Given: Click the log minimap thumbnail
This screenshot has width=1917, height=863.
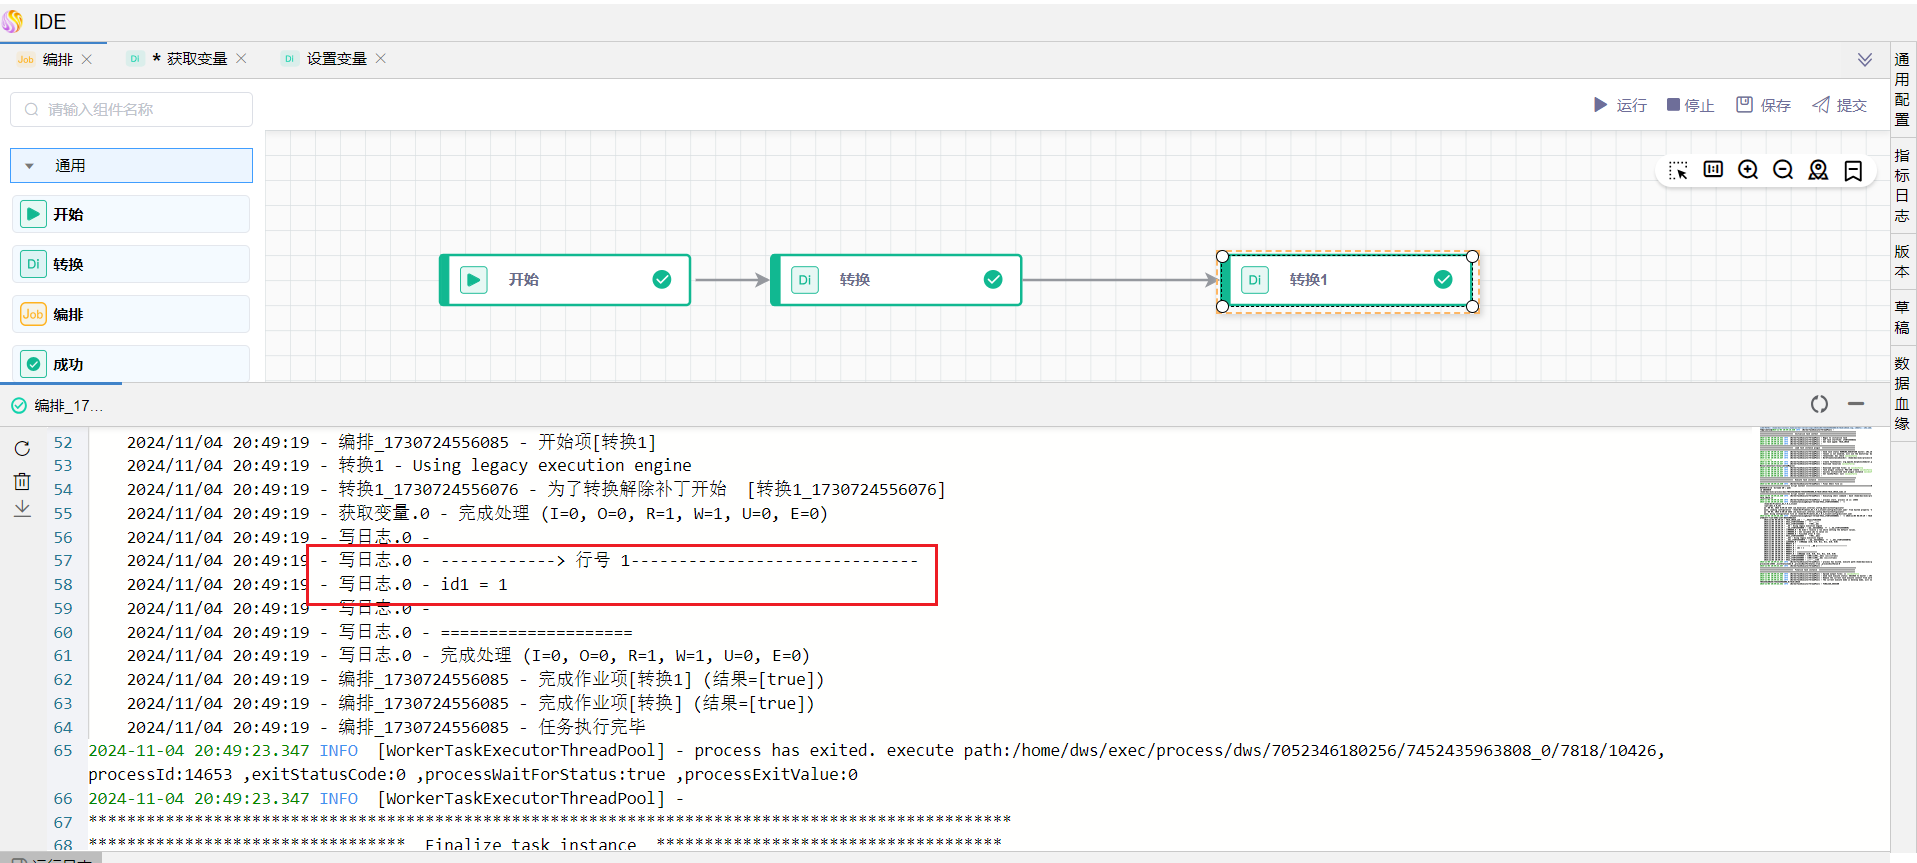Looking at the screenshot, I should pyautogui.click(x=1816, y=506).
